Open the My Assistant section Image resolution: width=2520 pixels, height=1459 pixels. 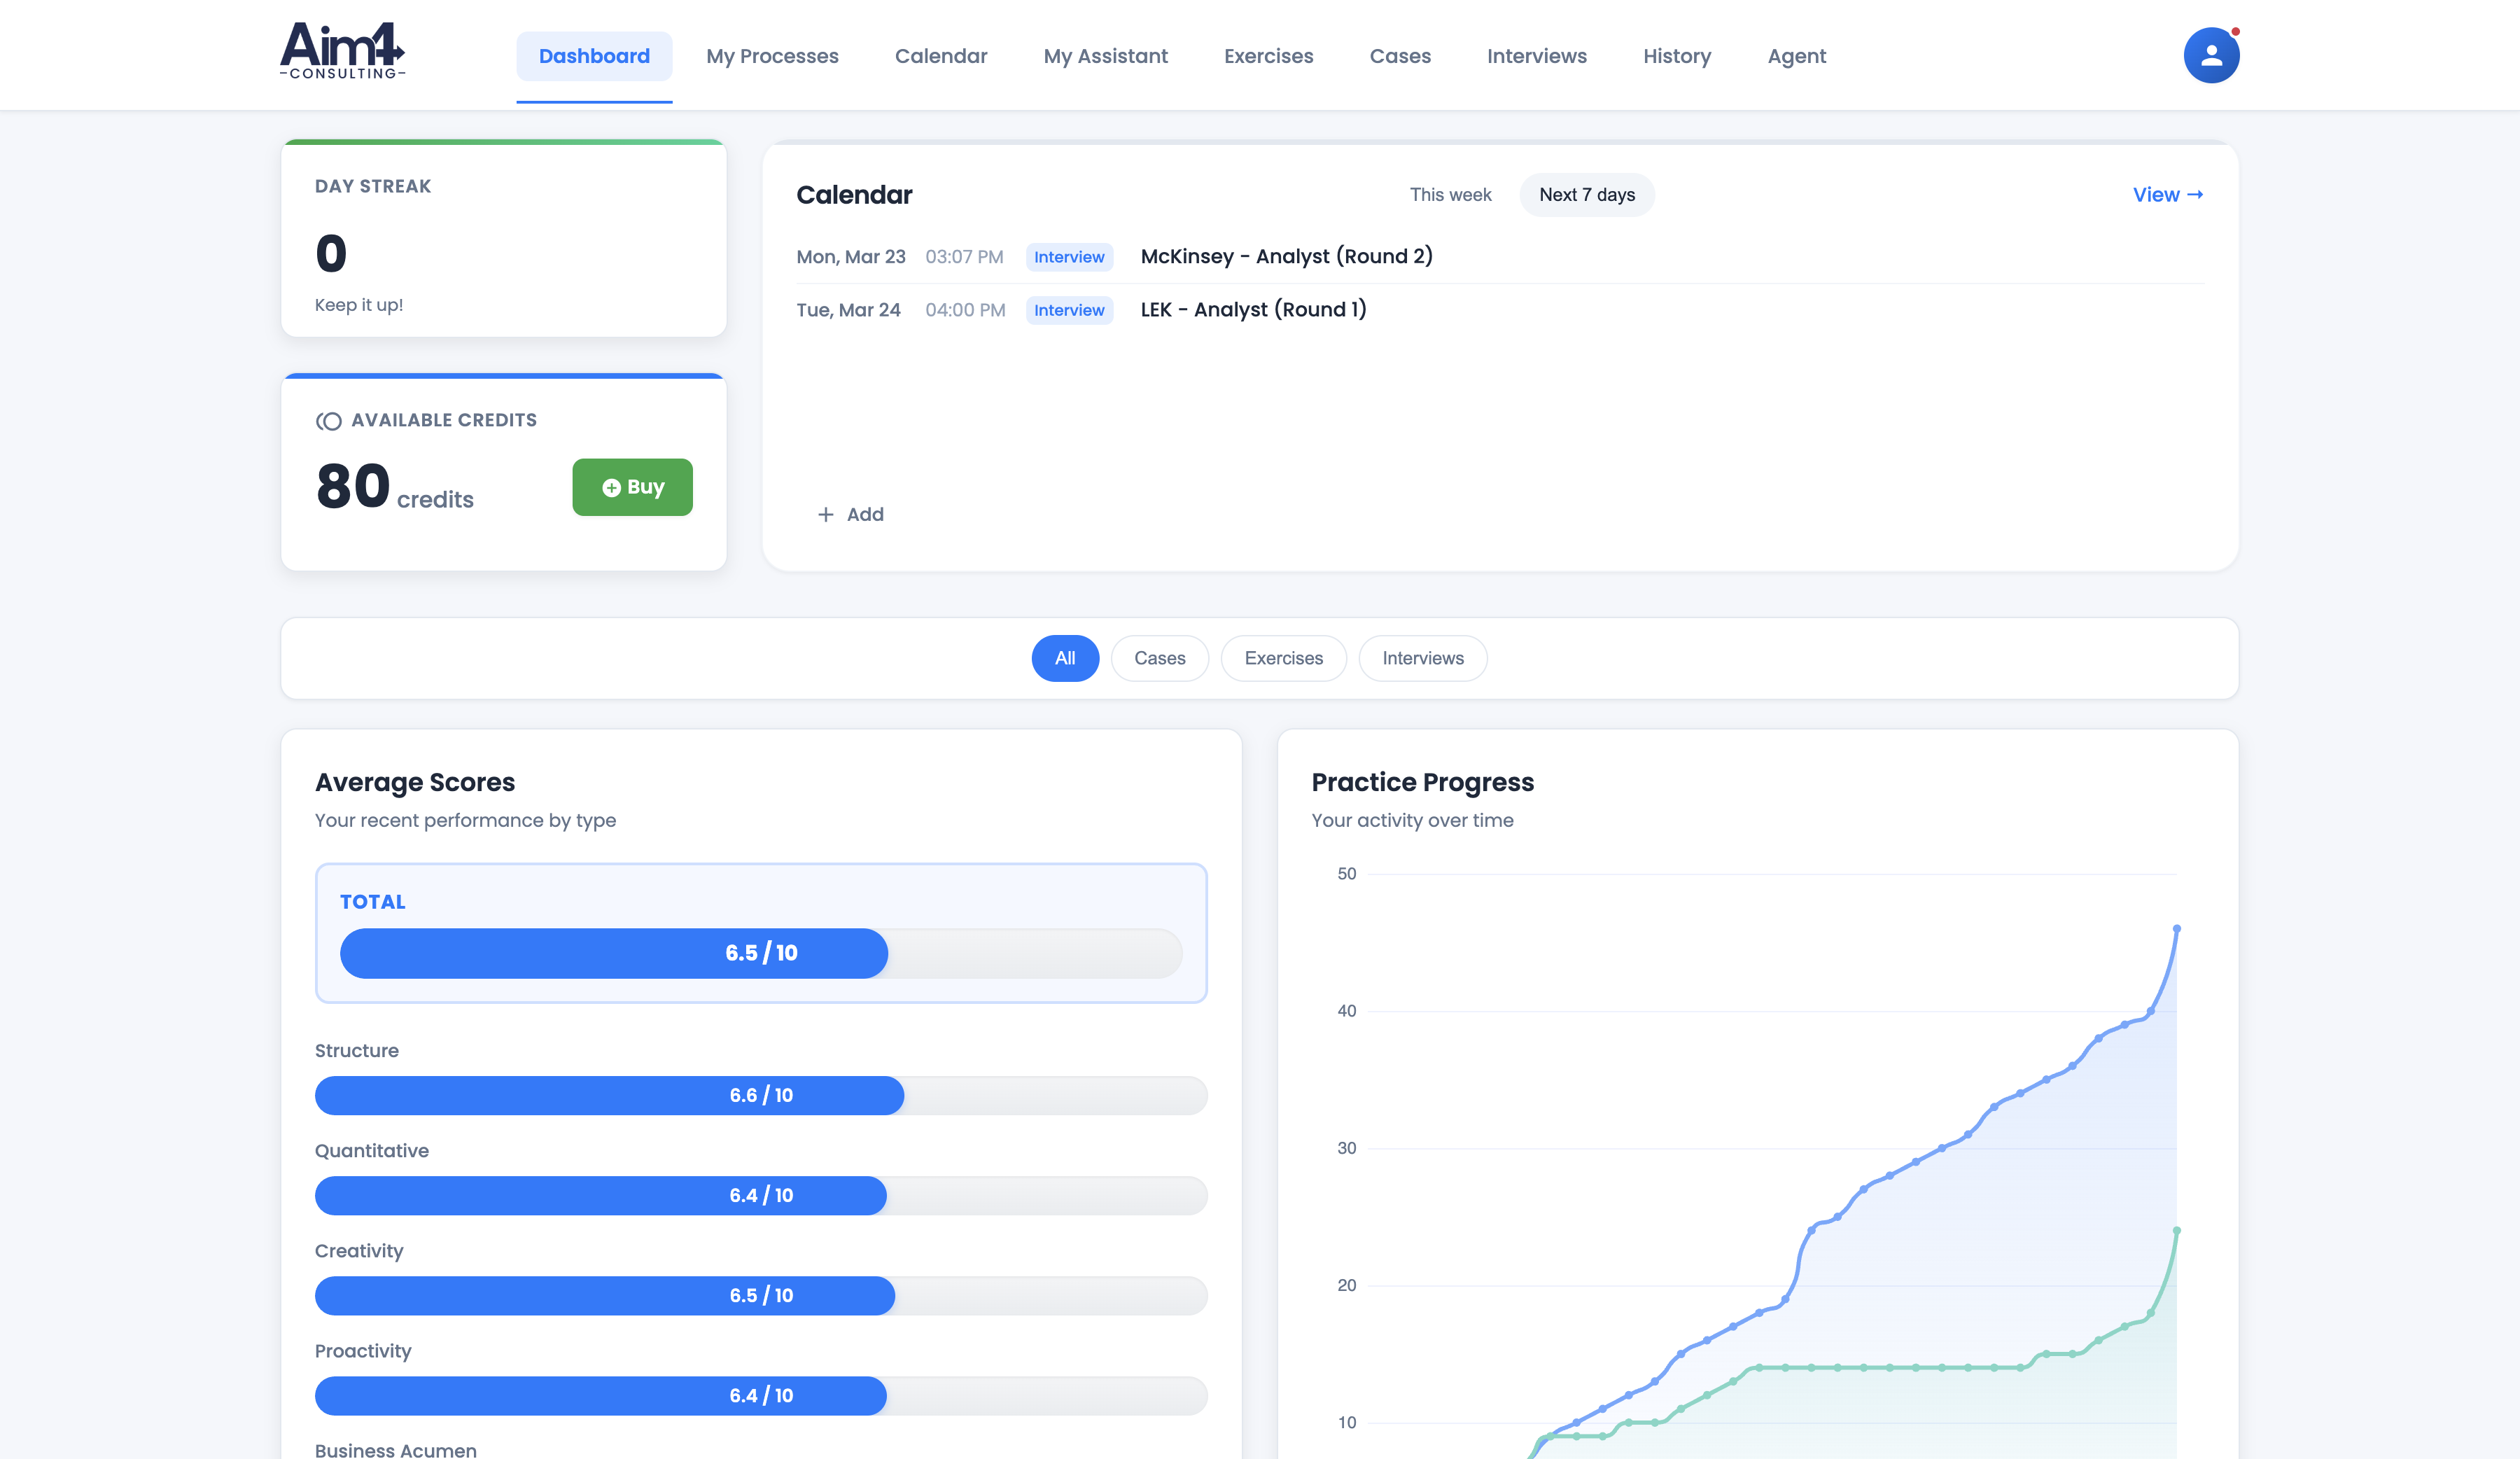pos(1105,56)
